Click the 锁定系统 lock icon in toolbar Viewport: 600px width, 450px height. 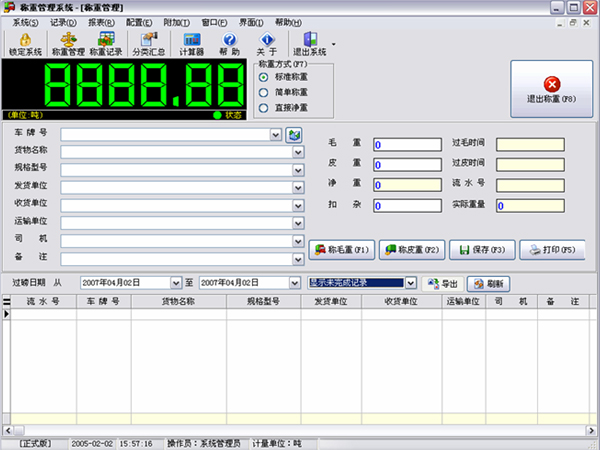(25, 43)
